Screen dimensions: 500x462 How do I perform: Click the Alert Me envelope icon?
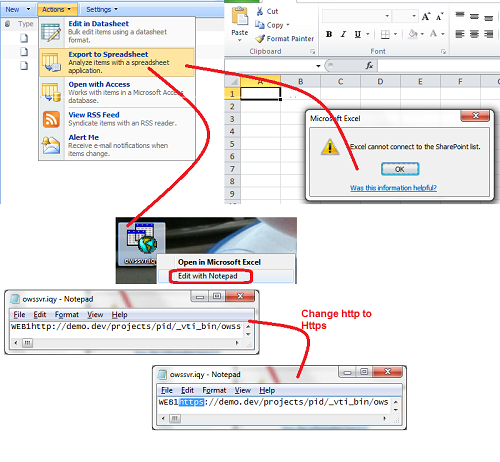point(51,146)
